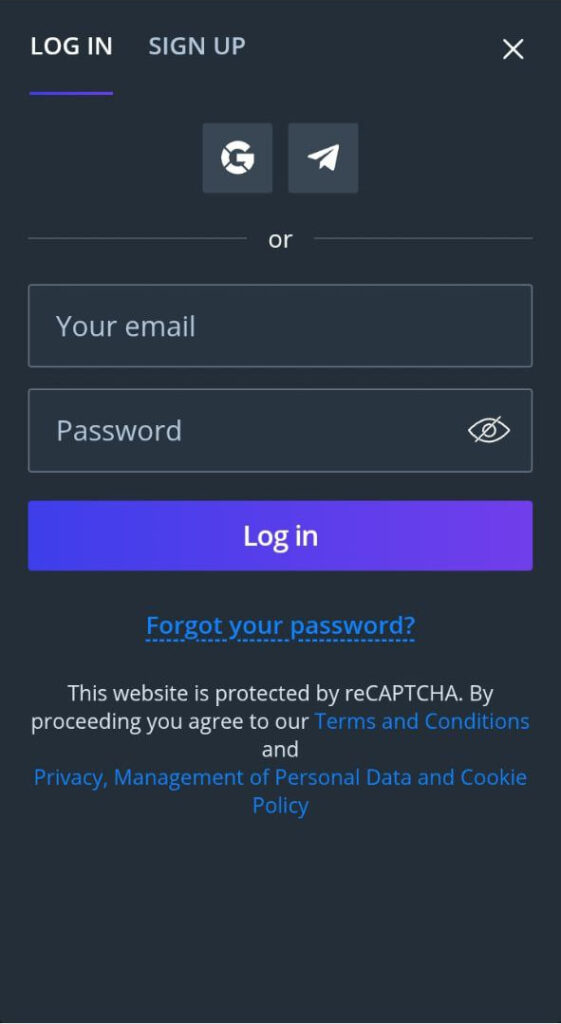Open the Forgot your password? link

280,626
